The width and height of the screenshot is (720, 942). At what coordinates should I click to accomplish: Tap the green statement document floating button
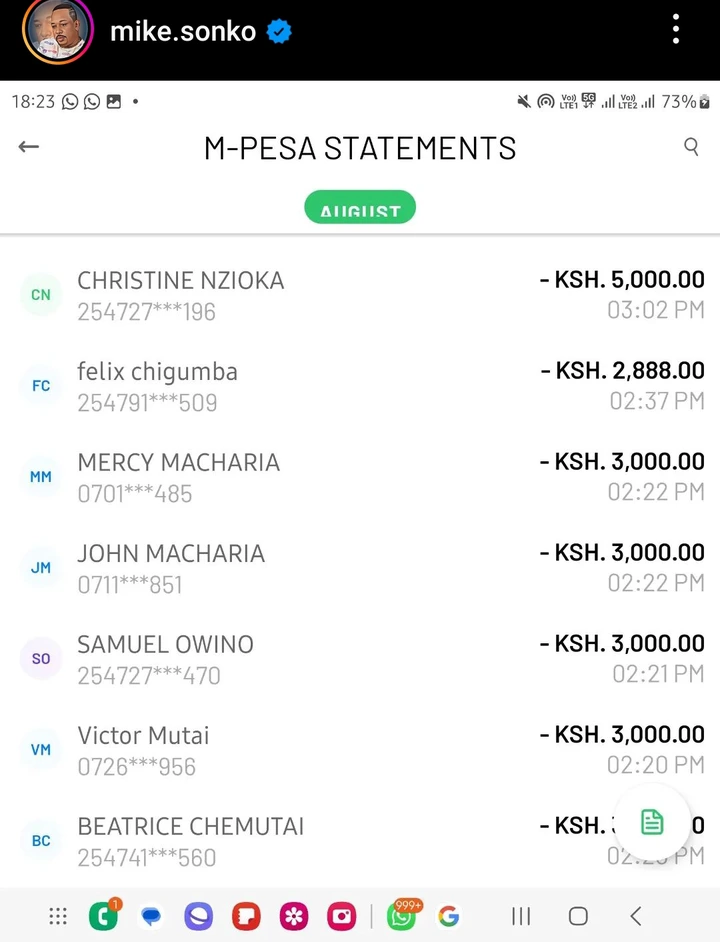pos(652,822)
